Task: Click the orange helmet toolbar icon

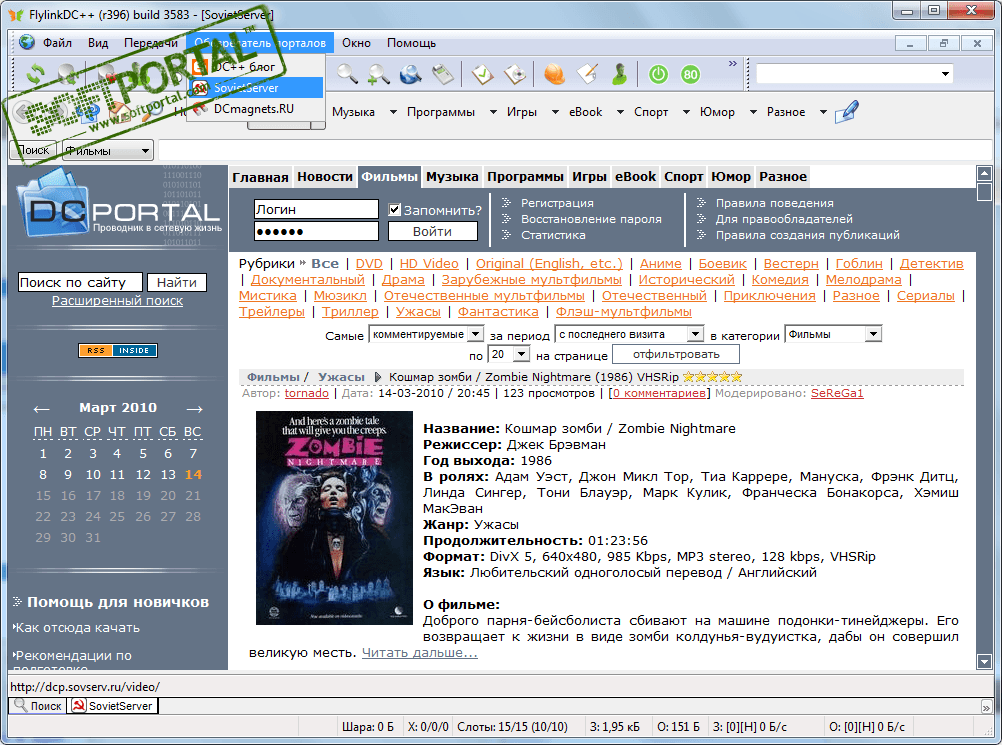Action: tap(554, 74)
